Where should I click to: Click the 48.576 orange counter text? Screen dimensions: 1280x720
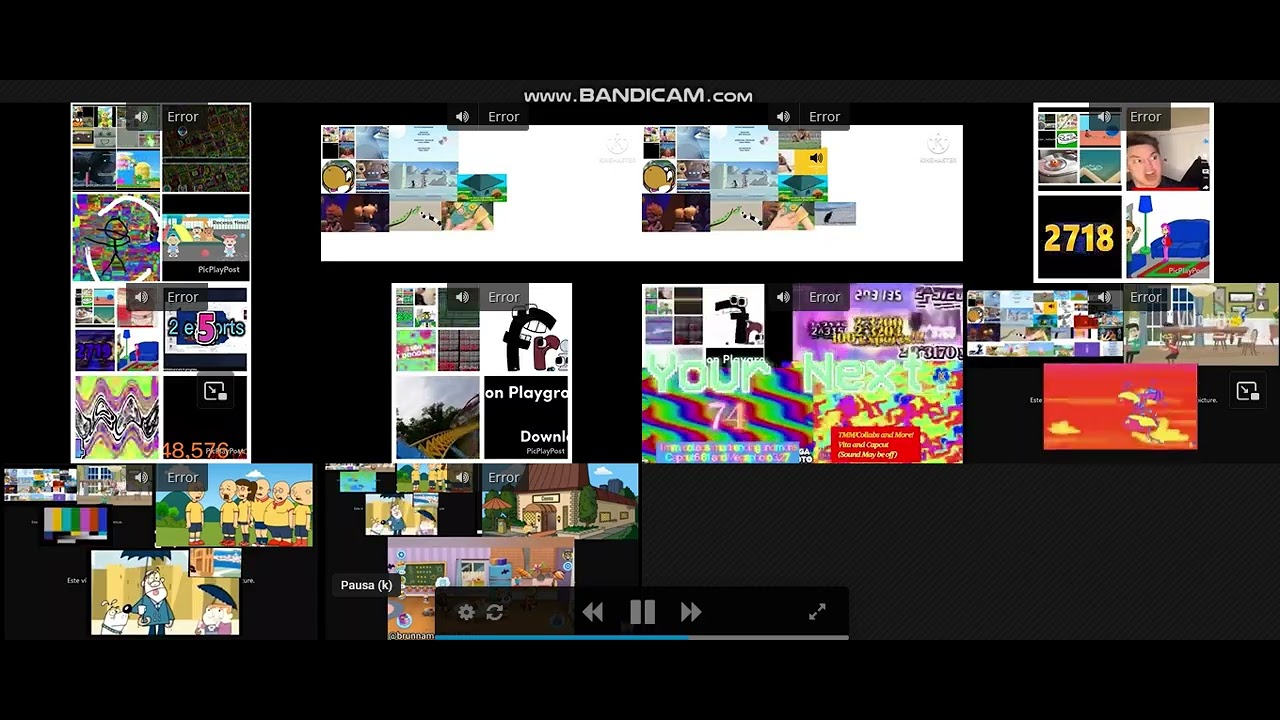coord(196,451)
